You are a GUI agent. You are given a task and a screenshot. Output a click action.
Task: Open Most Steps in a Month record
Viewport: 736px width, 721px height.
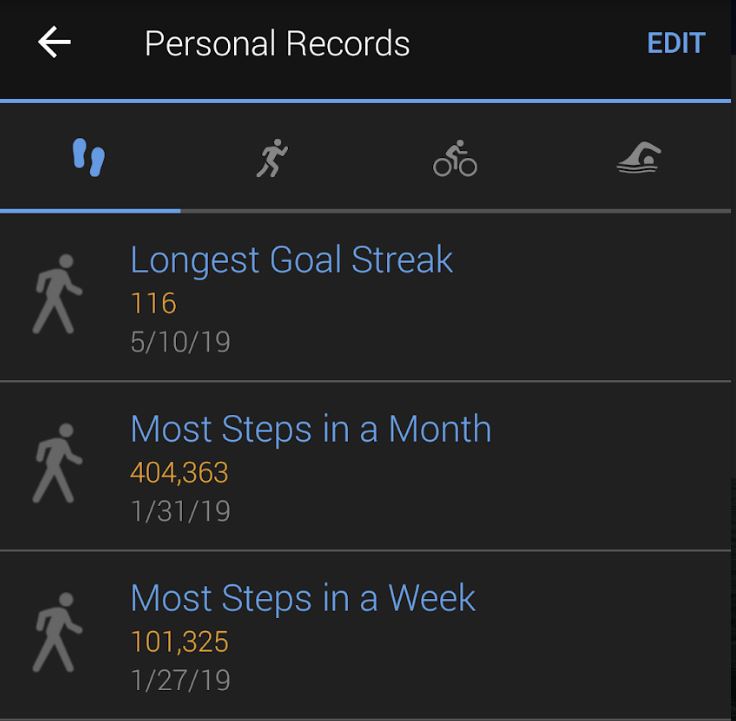tap(366, 466)
